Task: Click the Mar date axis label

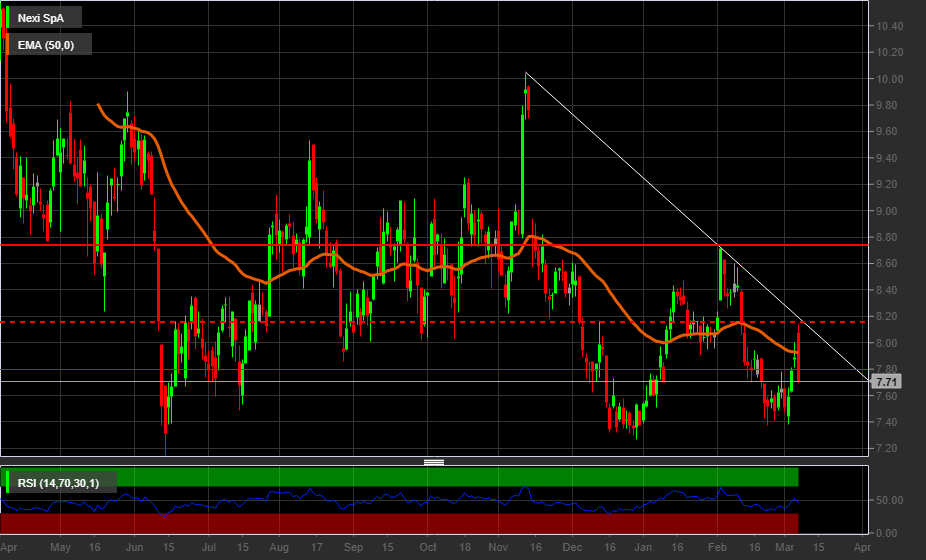Action: click(x=784, y=548)
